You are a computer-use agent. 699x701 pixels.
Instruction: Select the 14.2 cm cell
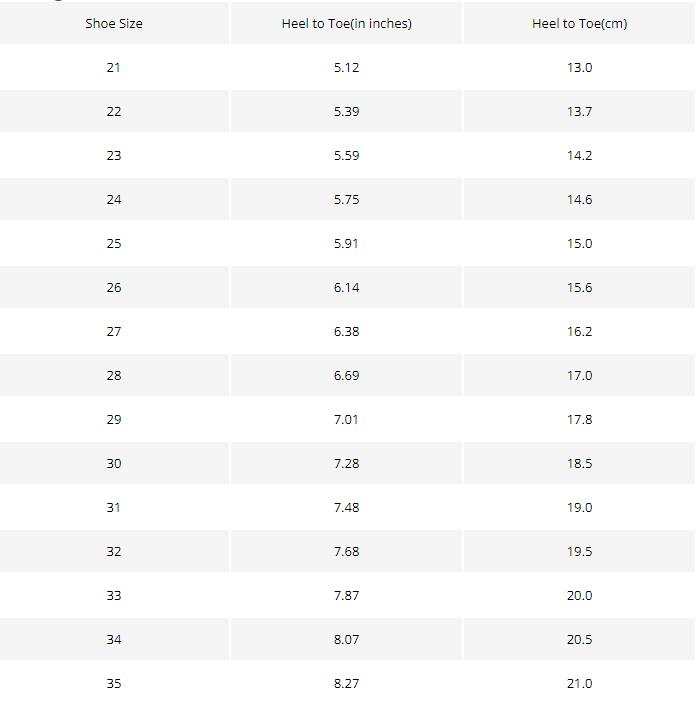click(x=580, y=156)
